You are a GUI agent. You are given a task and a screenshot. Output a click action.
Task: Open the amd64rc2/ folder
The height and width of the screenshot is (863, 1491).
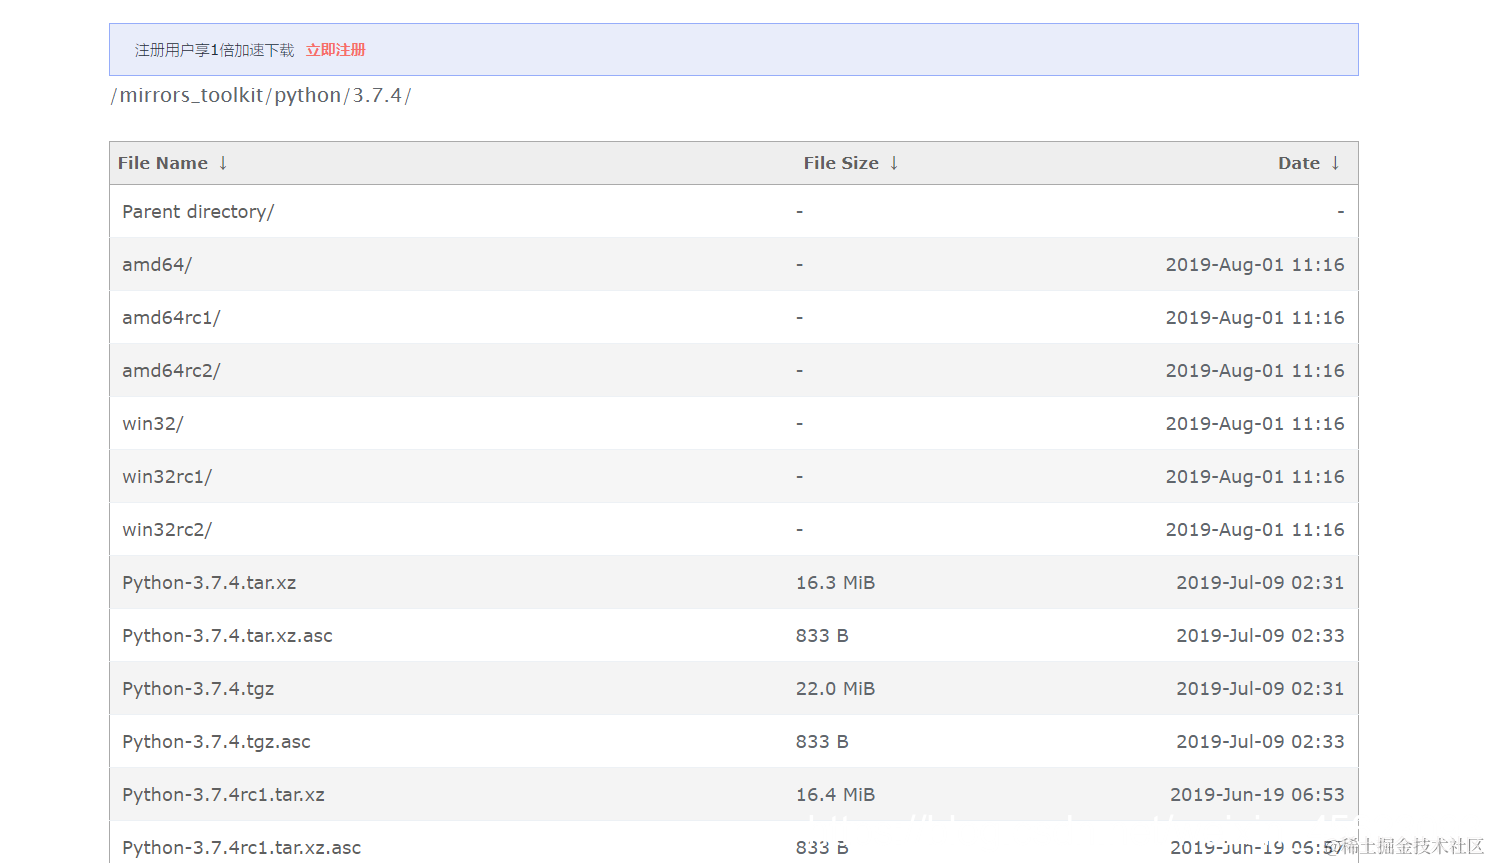(171, 371)
